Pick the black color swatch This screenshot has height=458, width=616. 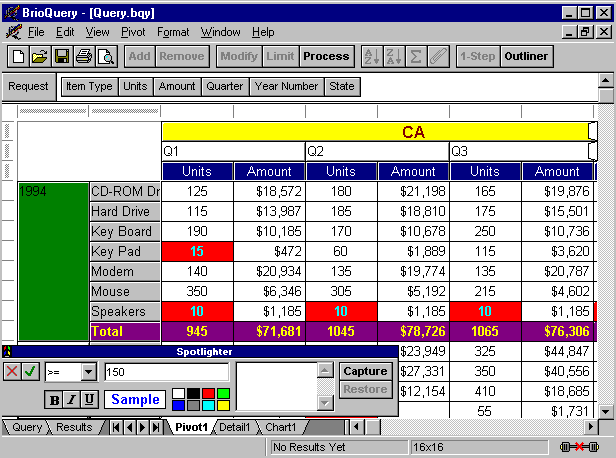193,394
